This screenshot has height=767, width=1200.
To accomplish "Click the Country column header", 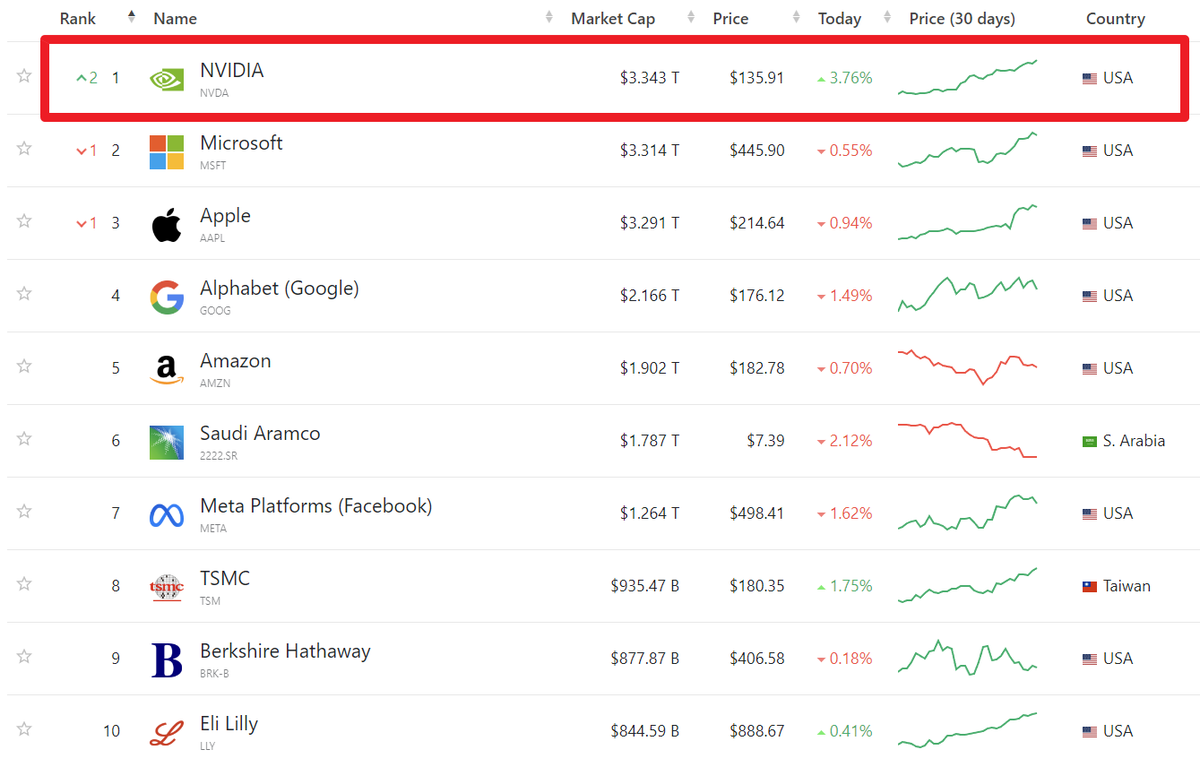I will (x=1115, y=18).
